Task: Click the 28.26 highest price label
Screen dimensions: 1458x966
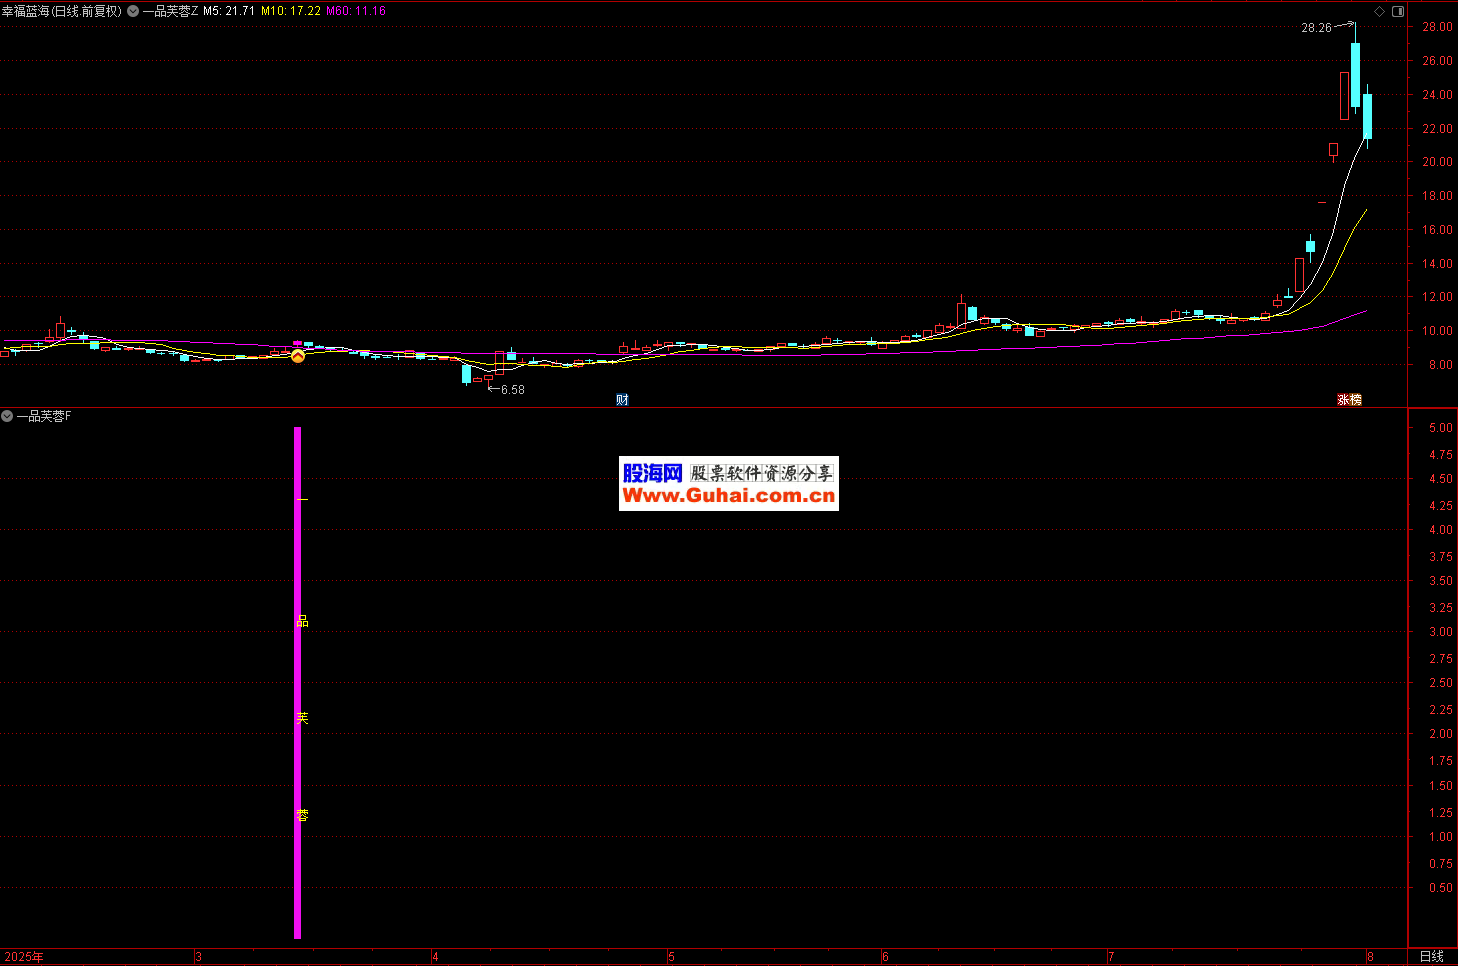Action: pyautogui.click(x=1316, y=28)
